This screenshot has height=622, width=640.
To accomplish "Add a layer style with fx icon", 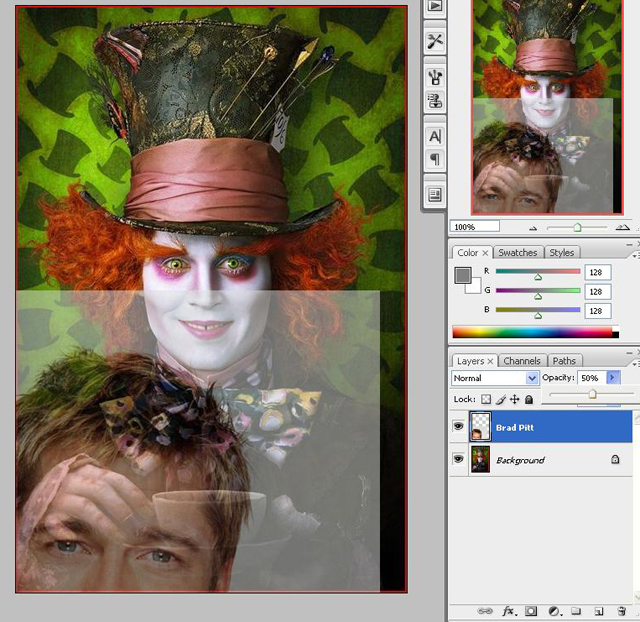I will click(x=509, y=611).
